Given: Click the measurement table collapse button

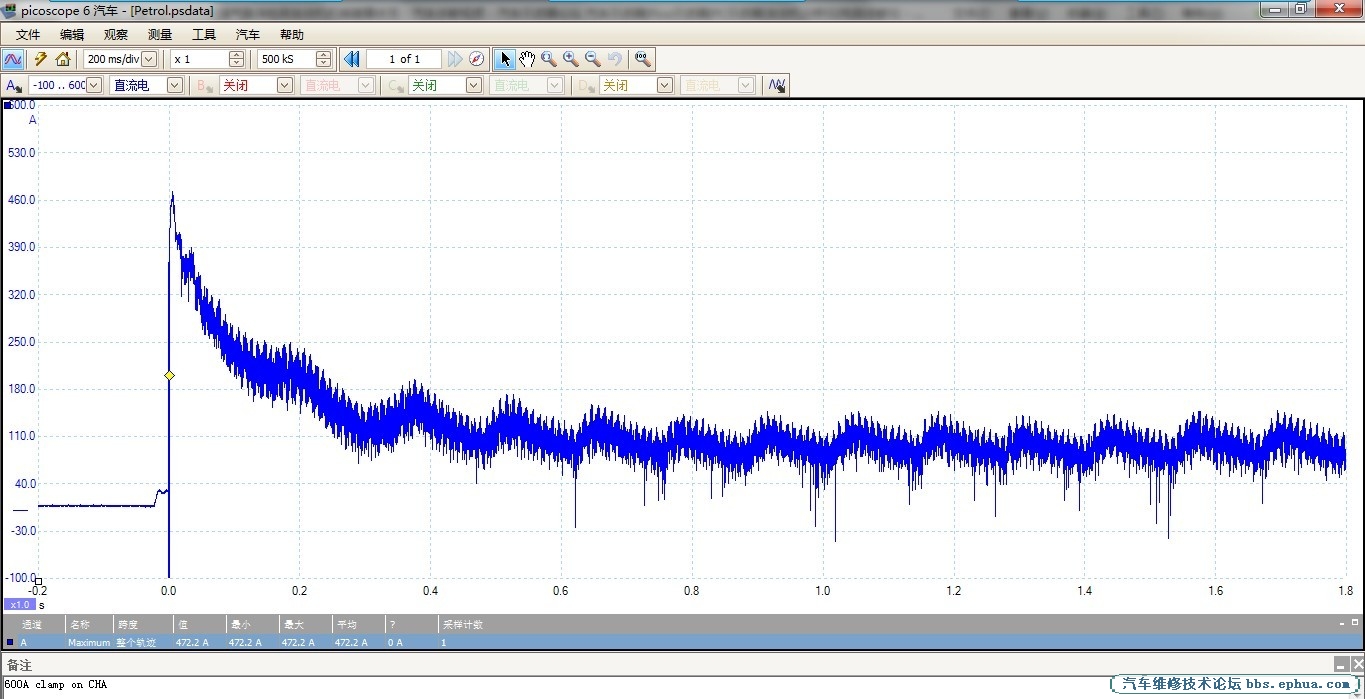Looking at the screenshot, I should 1341,623.
